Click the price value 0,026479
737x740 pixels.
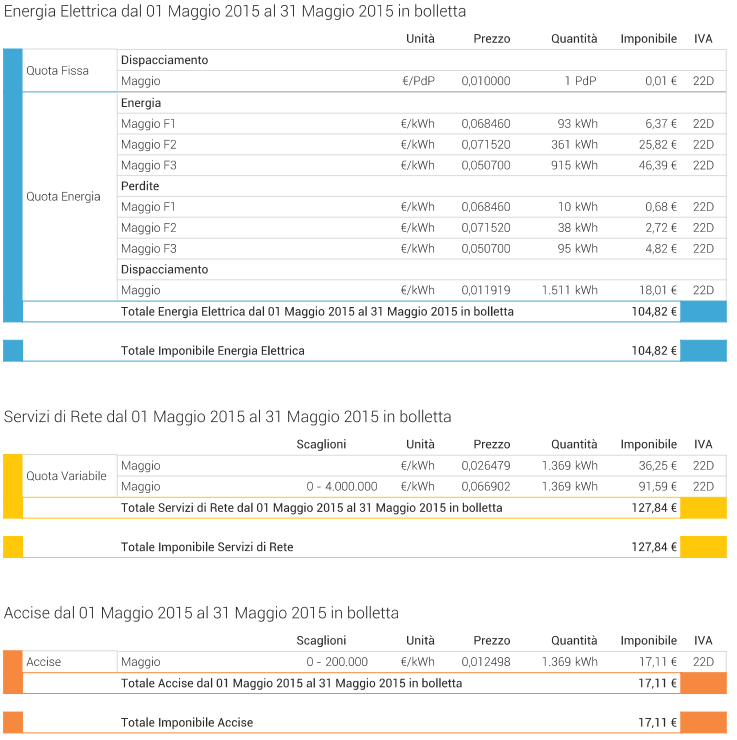(x=486, y=465)
